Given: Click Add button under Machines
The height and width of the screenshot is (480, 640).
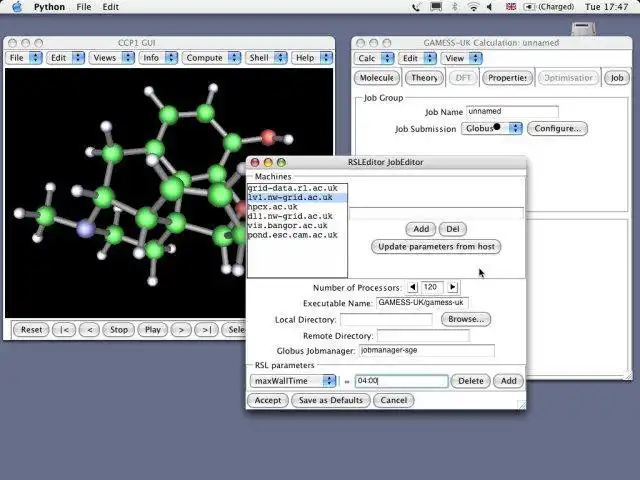Looking at the screenshot, I should click(421, 229).
